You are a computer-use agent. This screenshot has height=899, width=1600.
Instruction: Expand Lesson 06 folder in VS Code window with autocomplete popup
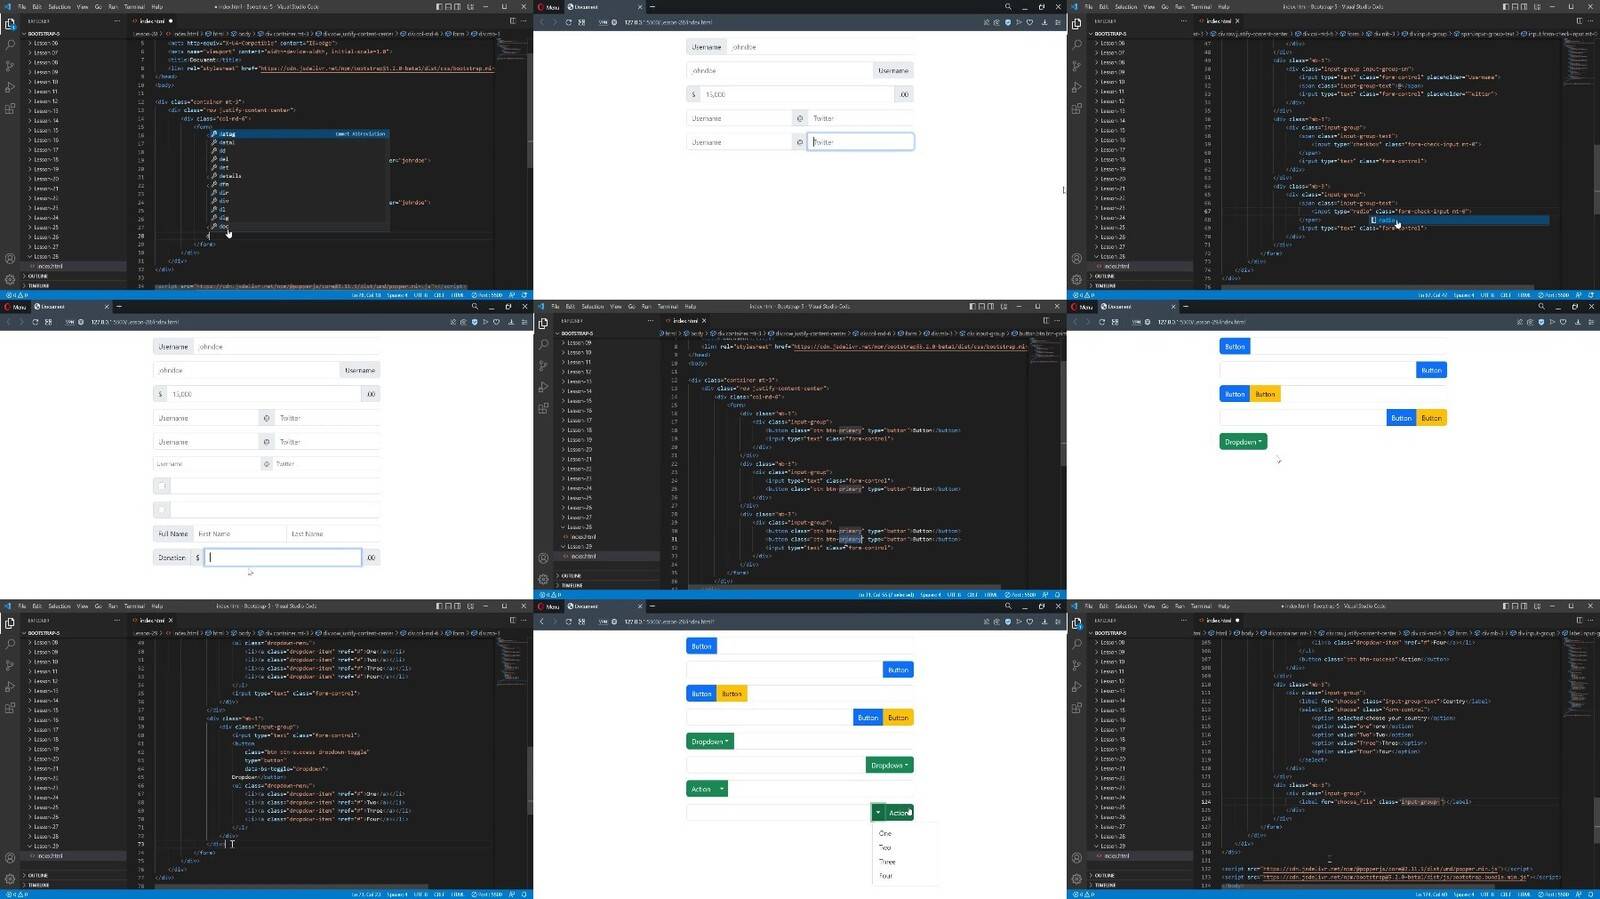coord(45,43)
